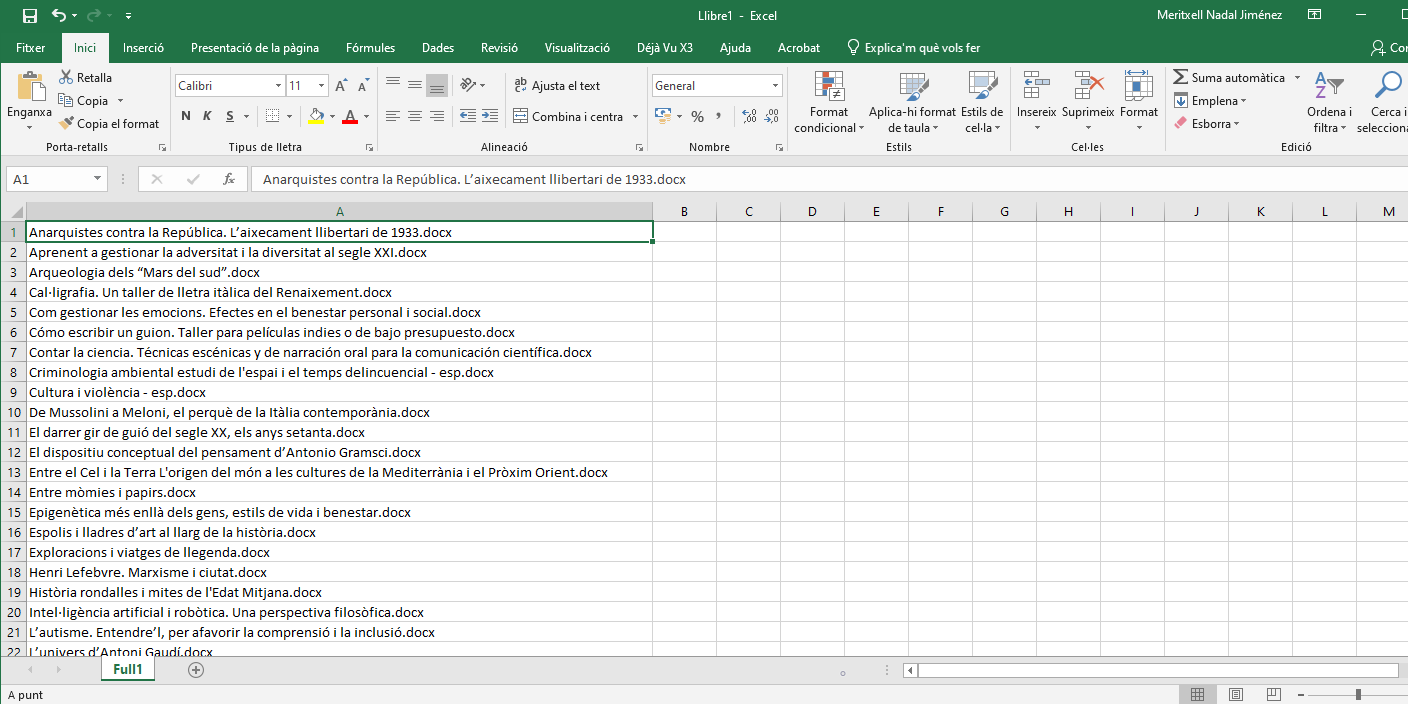Screen dimensions: 1408x704
Task: Click the 'Insereix' cells icon
Action: (x=1036, y=102)
